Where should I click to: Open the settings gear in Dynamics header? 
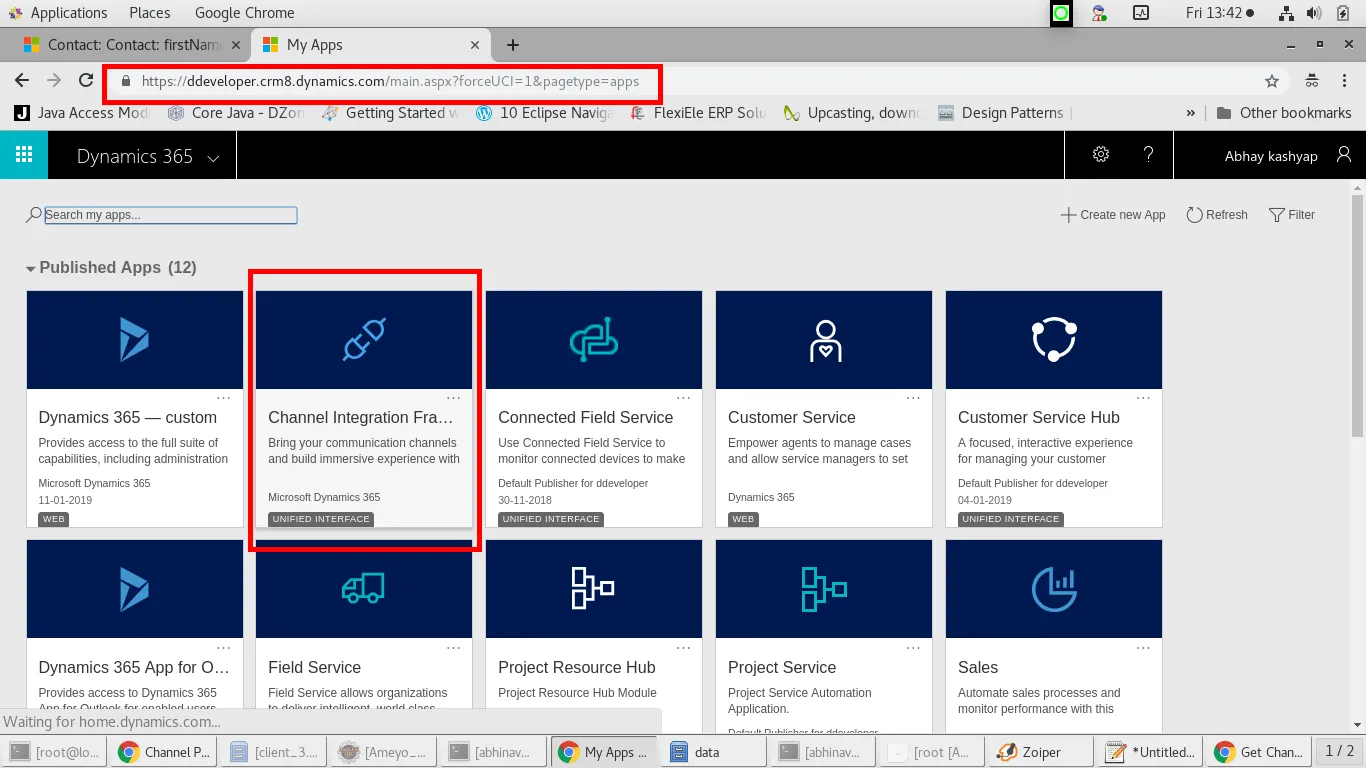point(1101,155)
